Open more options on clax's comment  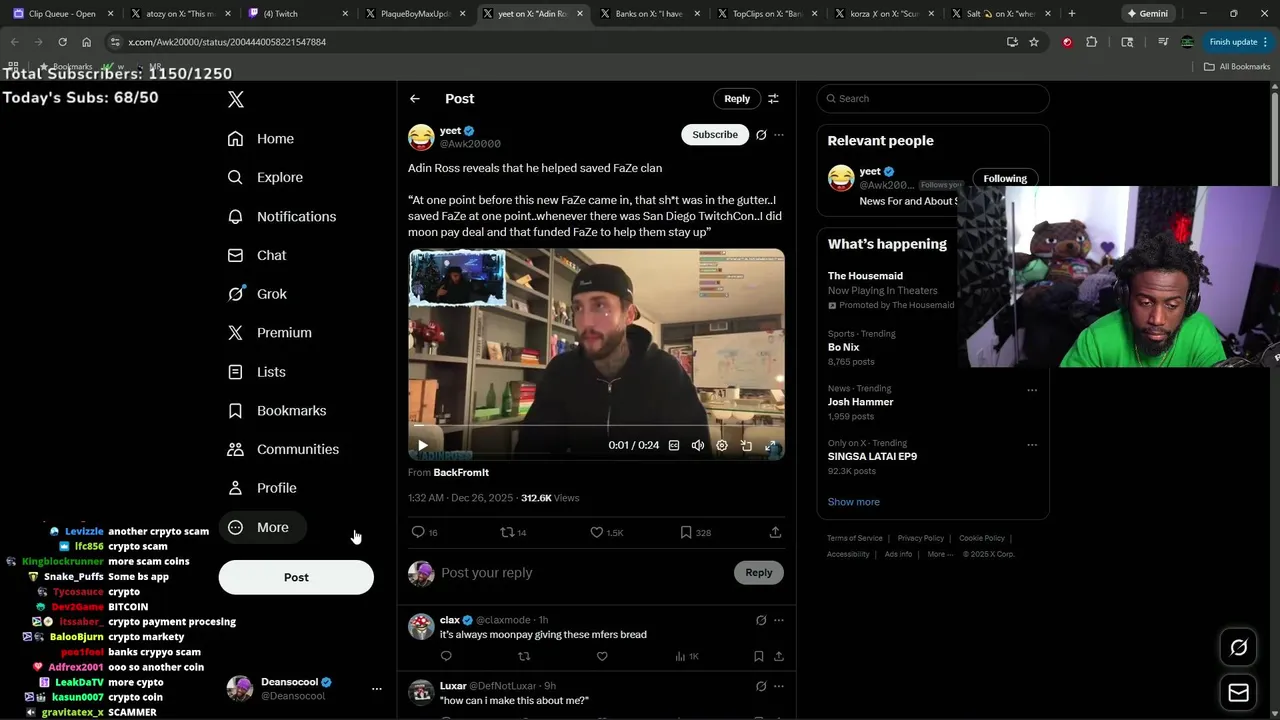click(779, 620)
